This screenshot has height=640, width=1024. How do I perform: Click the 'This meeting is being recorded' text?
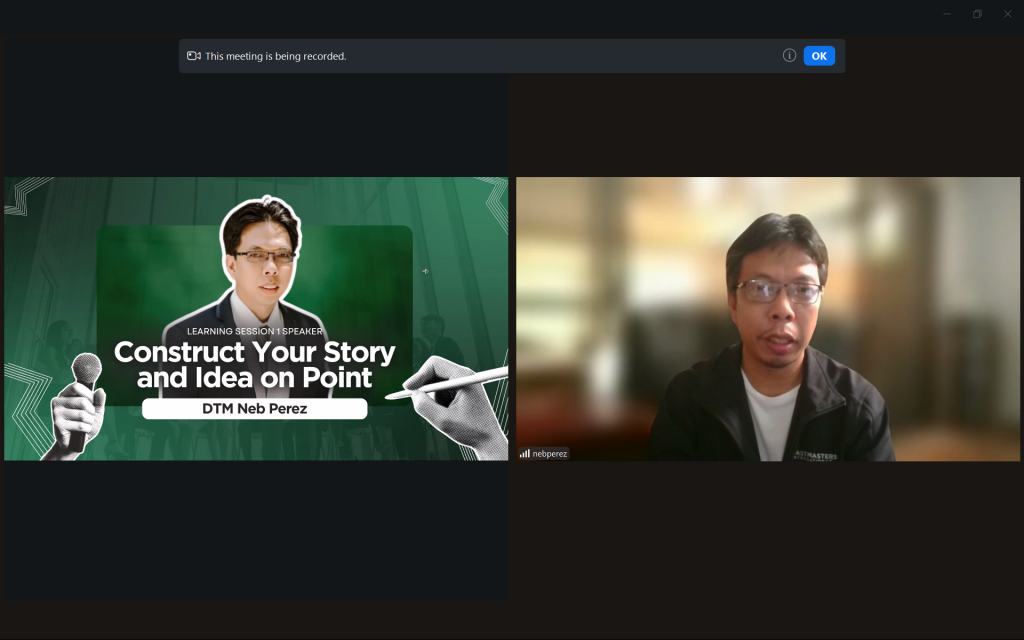[x=276, y=56]
